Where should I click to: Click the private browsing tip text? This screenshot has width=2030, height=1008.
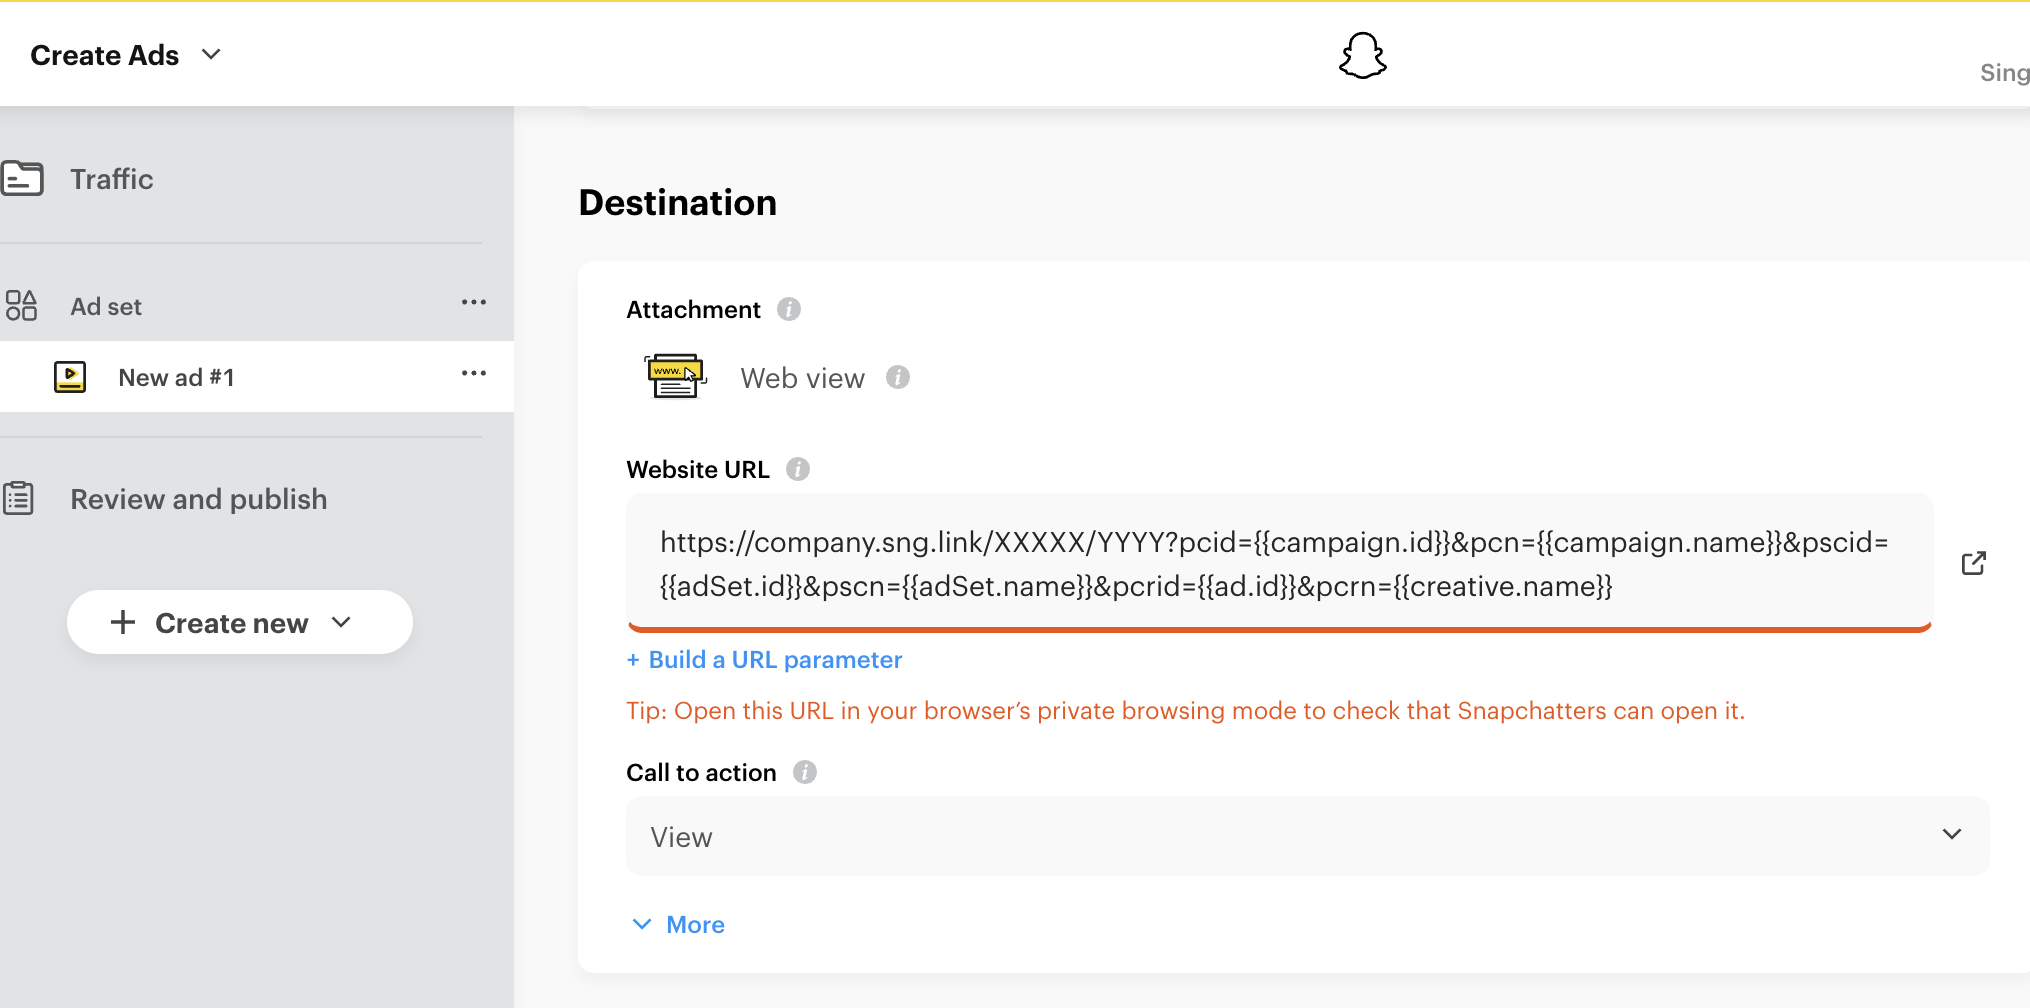click(1186, 711)
